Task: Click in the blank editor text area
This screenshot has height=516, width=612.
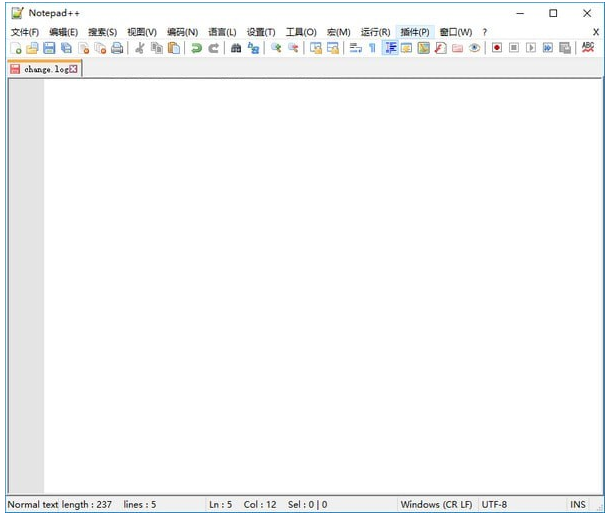Action: tap(323, 287)
